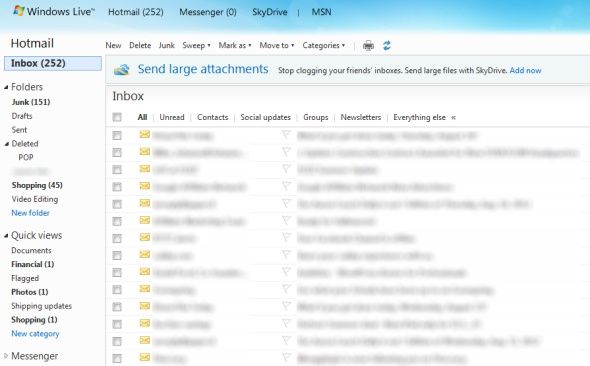This screenshot has height=366, width=590.
Task: Filter inbox by Unread
Action: coord(172,117)
